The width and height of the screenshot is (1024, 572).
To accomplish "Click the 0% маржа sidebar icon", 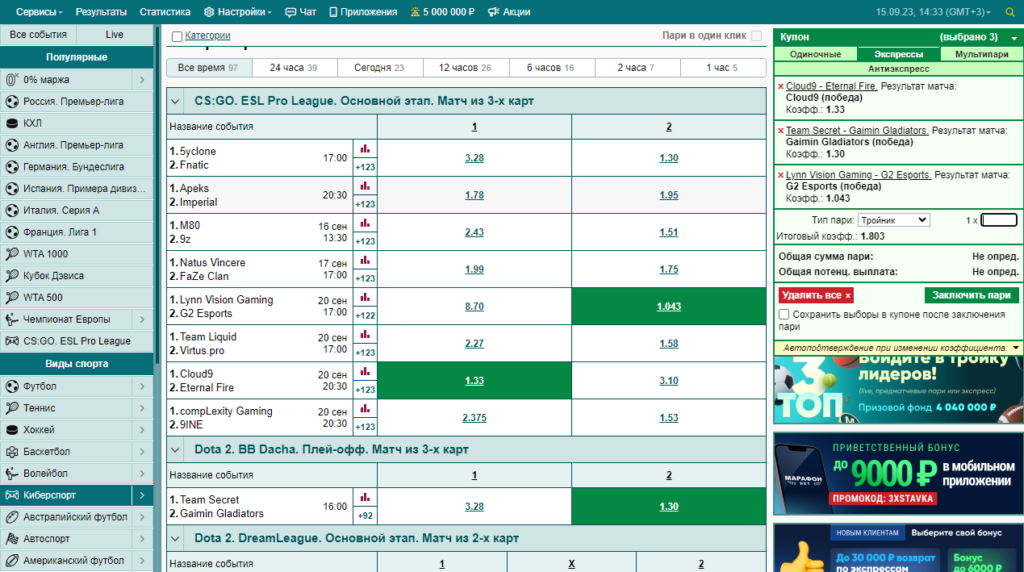I will pos(12,80).
